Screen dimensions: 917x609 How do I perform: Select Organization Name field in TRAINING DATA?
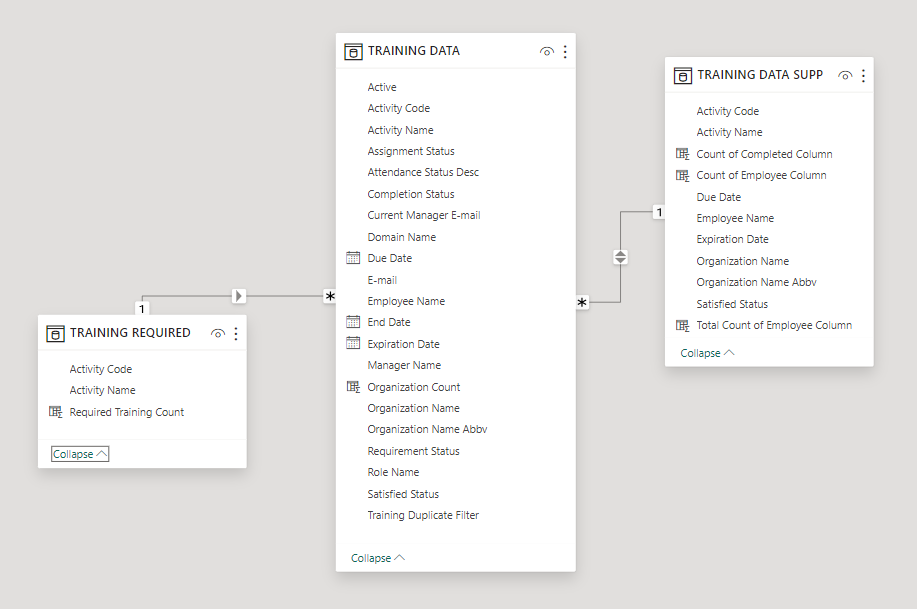[x=413, y=408]
